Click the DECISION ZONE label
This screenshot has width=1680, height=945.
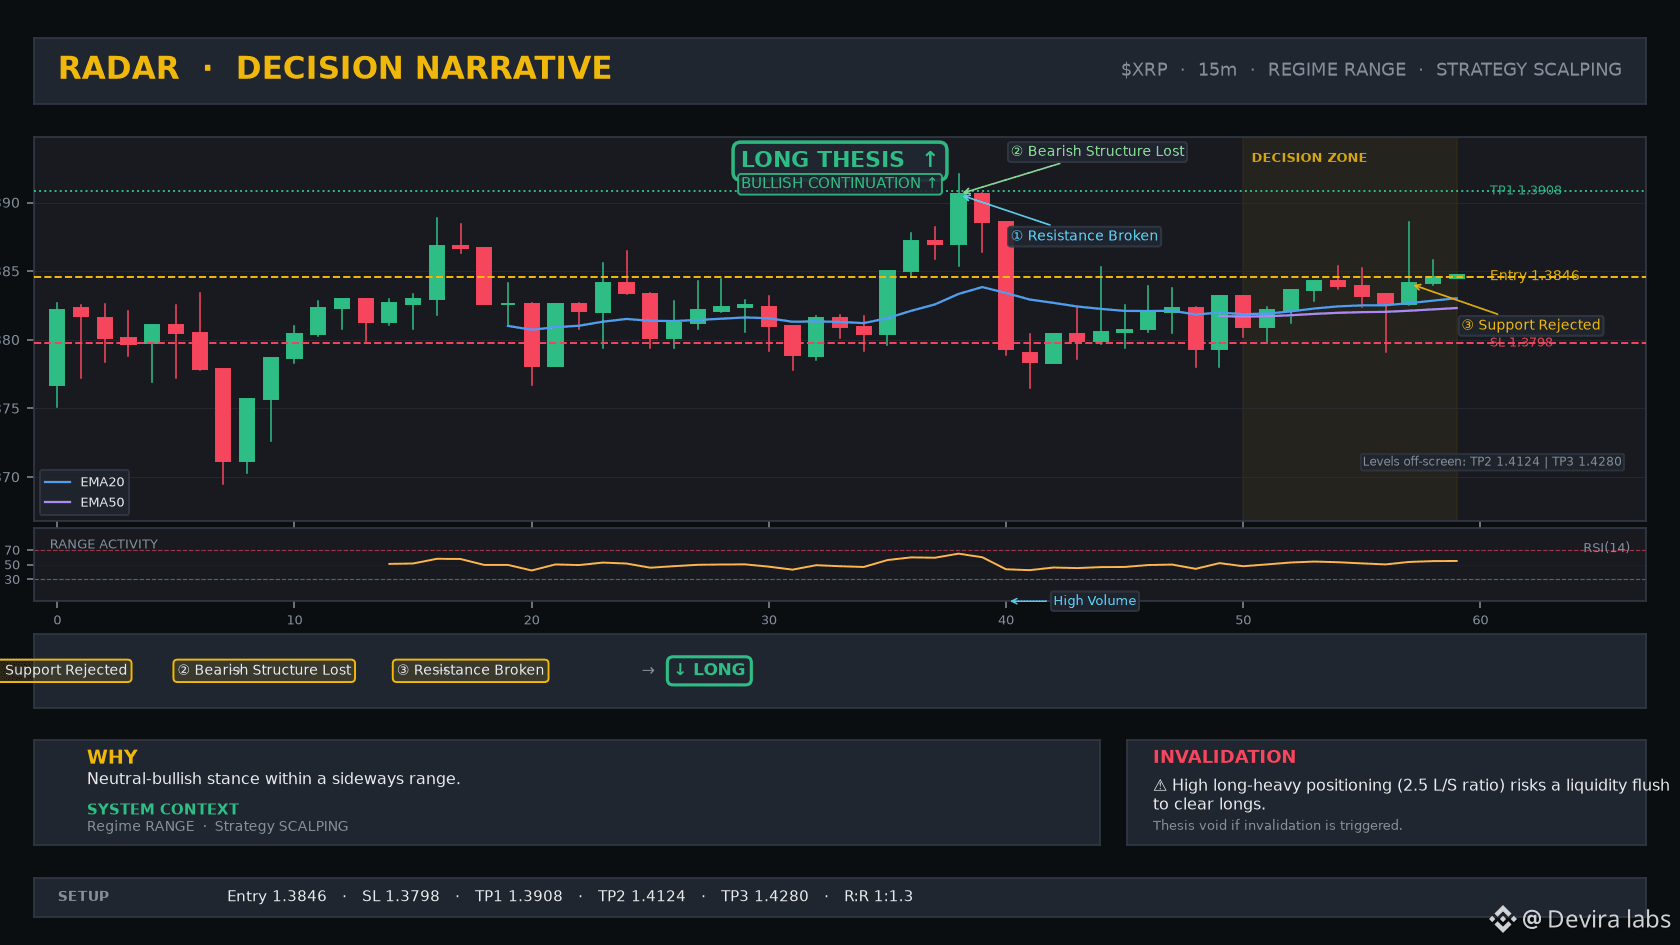coord(1309,158)
